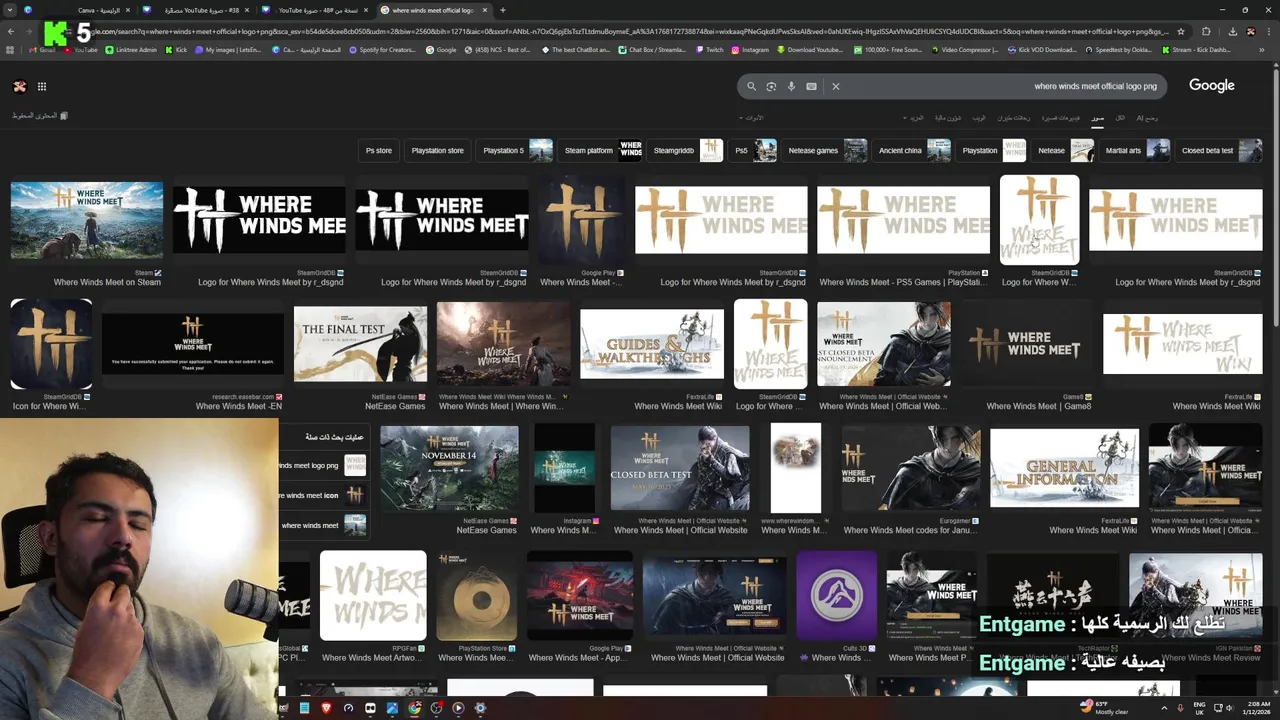Click the Steam platform filter chip
This screenshot has width=1280, height=720.
pos(601,150)
